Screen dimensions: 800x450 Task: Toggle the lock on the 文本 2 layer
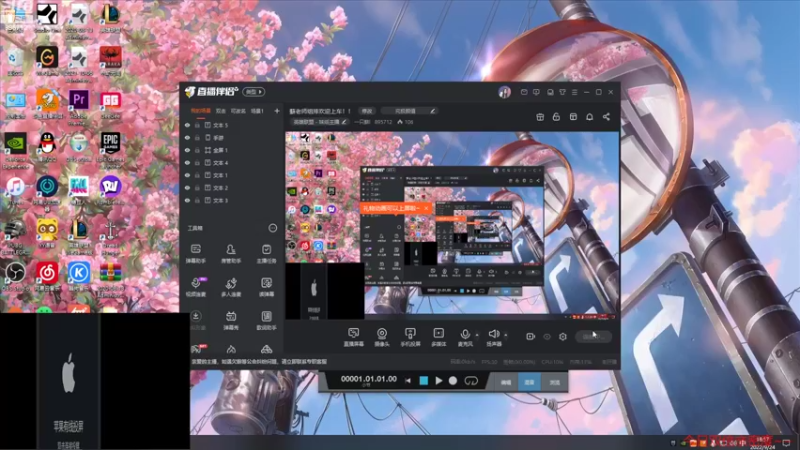[197, 188]
